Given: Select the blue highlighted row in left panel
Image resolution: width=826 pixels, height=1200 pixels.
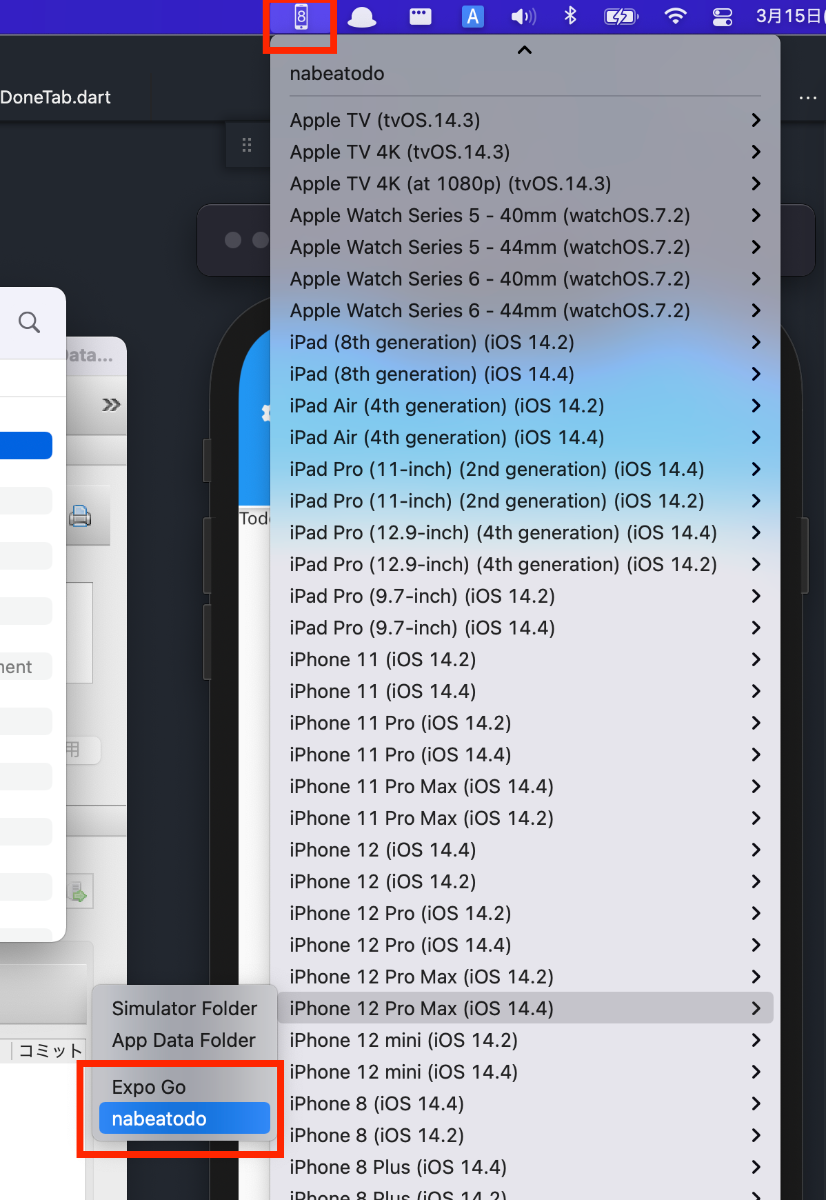Looking at the screenshot, I should tap(26, 445).
